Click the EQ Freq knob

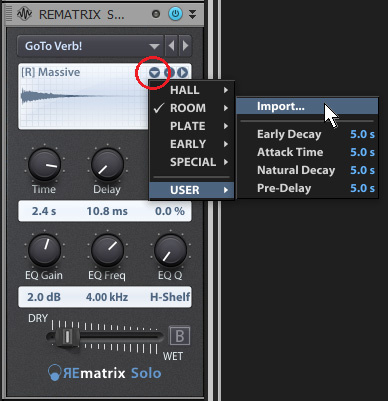tap(107, 250)
